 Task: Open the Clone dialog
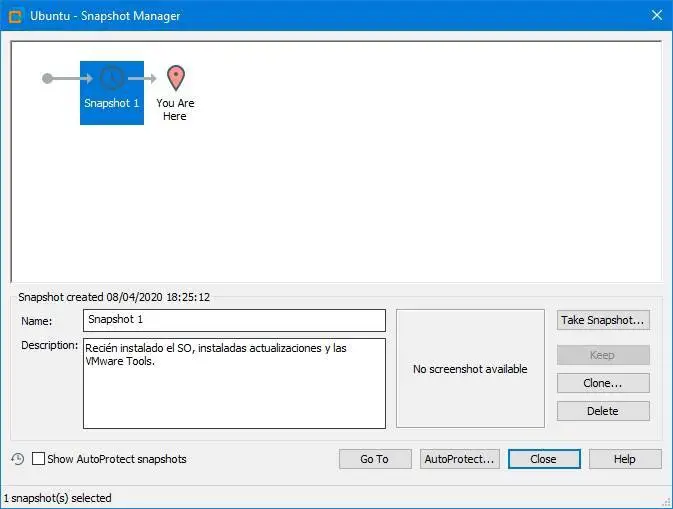click(603, 383)
